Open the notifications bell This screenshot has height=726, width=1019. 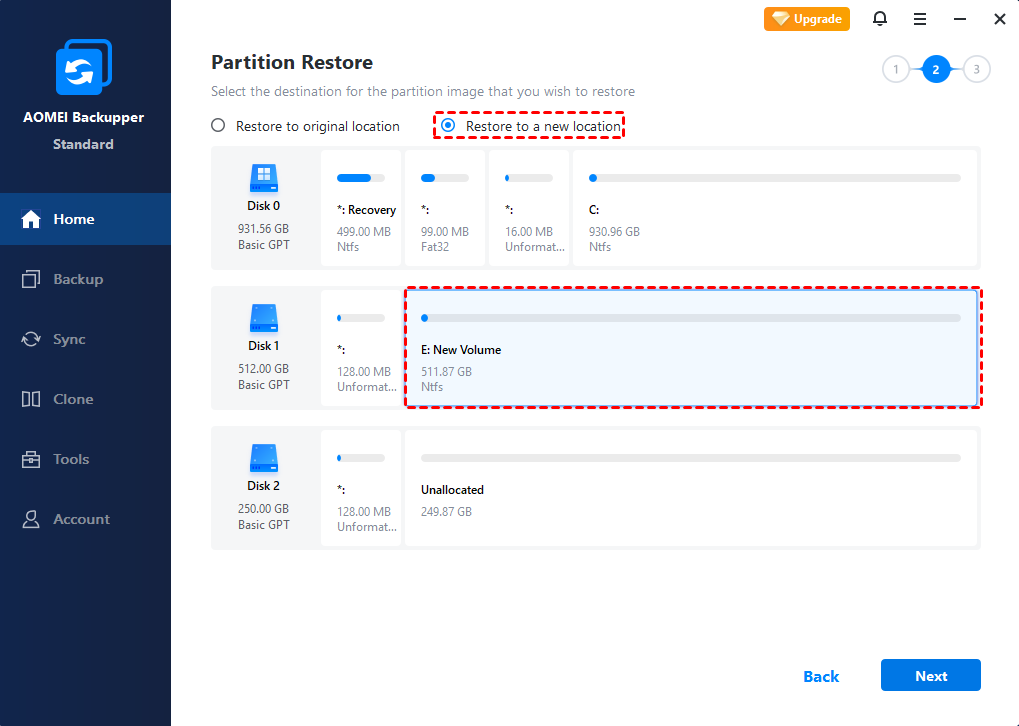(880, 19)
